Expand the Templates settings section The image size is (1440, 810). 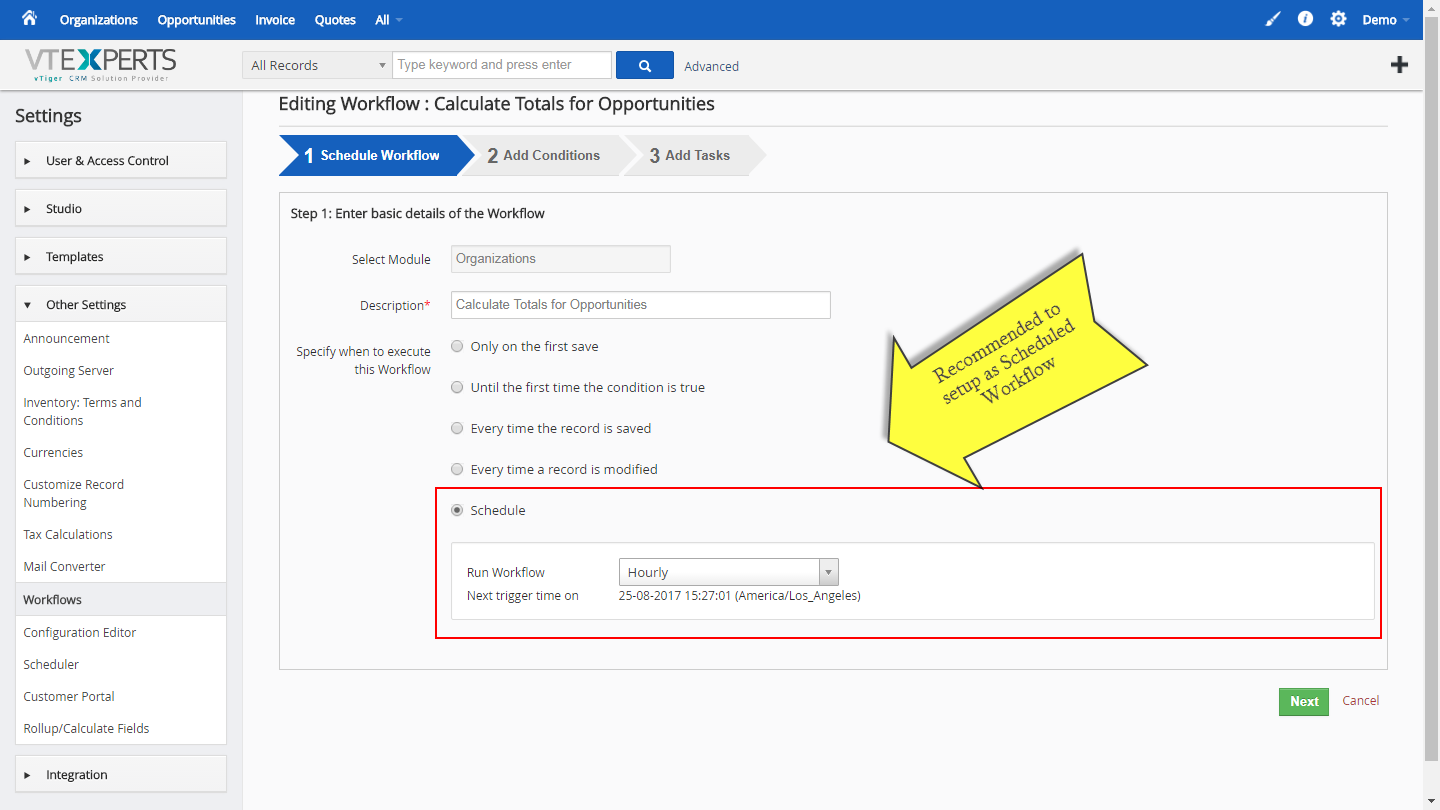click(121, 256)
